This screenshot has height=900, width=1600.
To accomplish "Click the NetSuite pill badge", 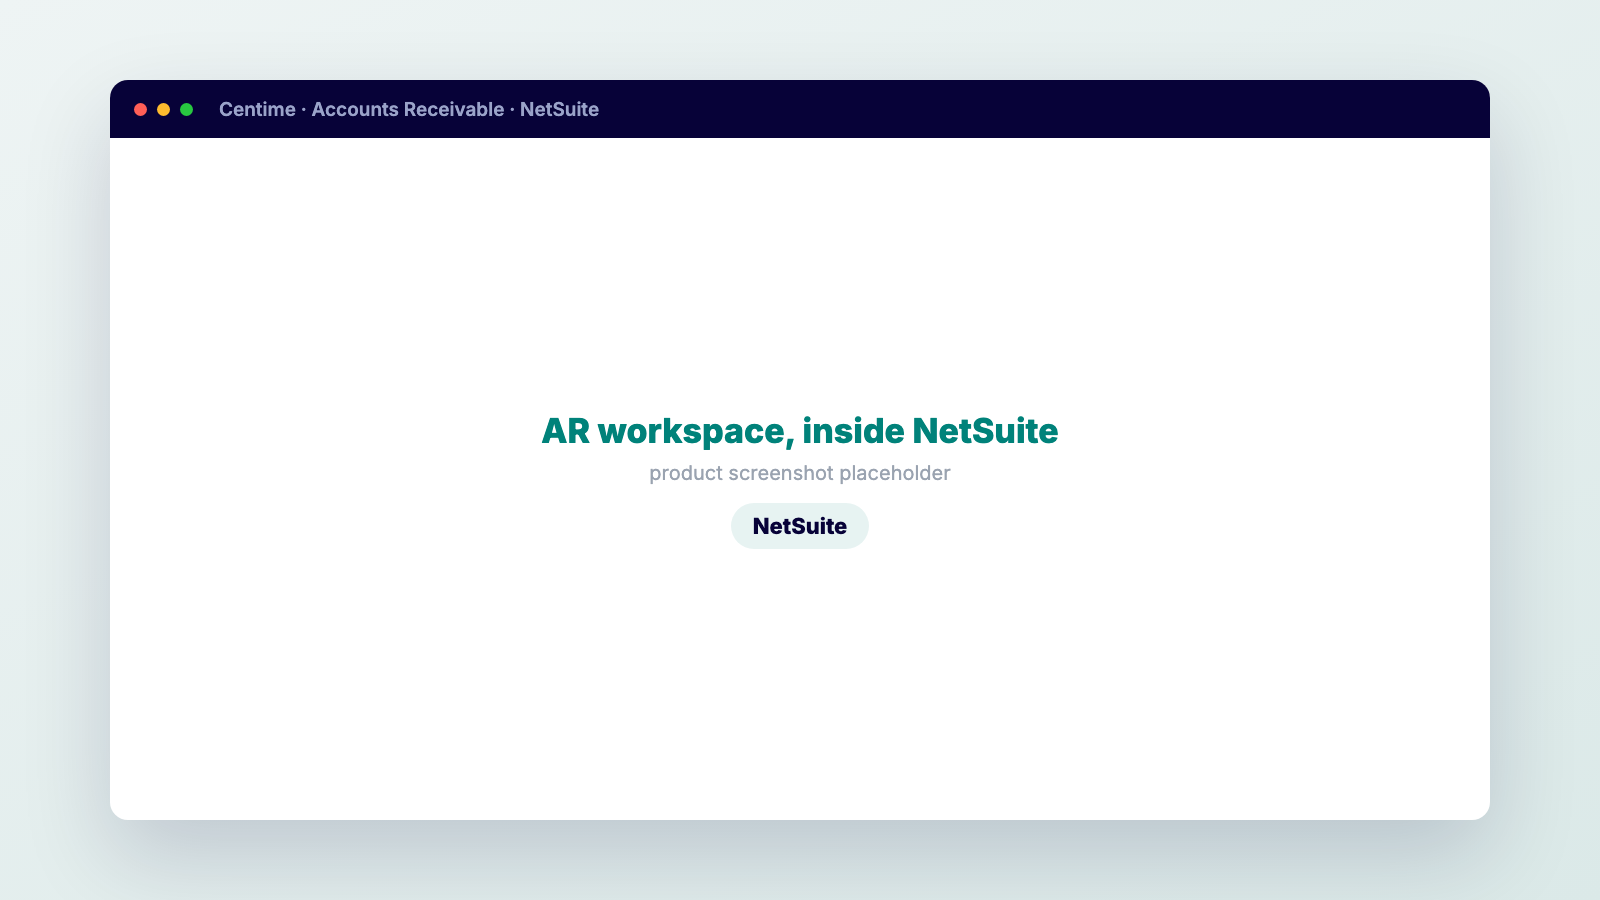I will point(800,526).
